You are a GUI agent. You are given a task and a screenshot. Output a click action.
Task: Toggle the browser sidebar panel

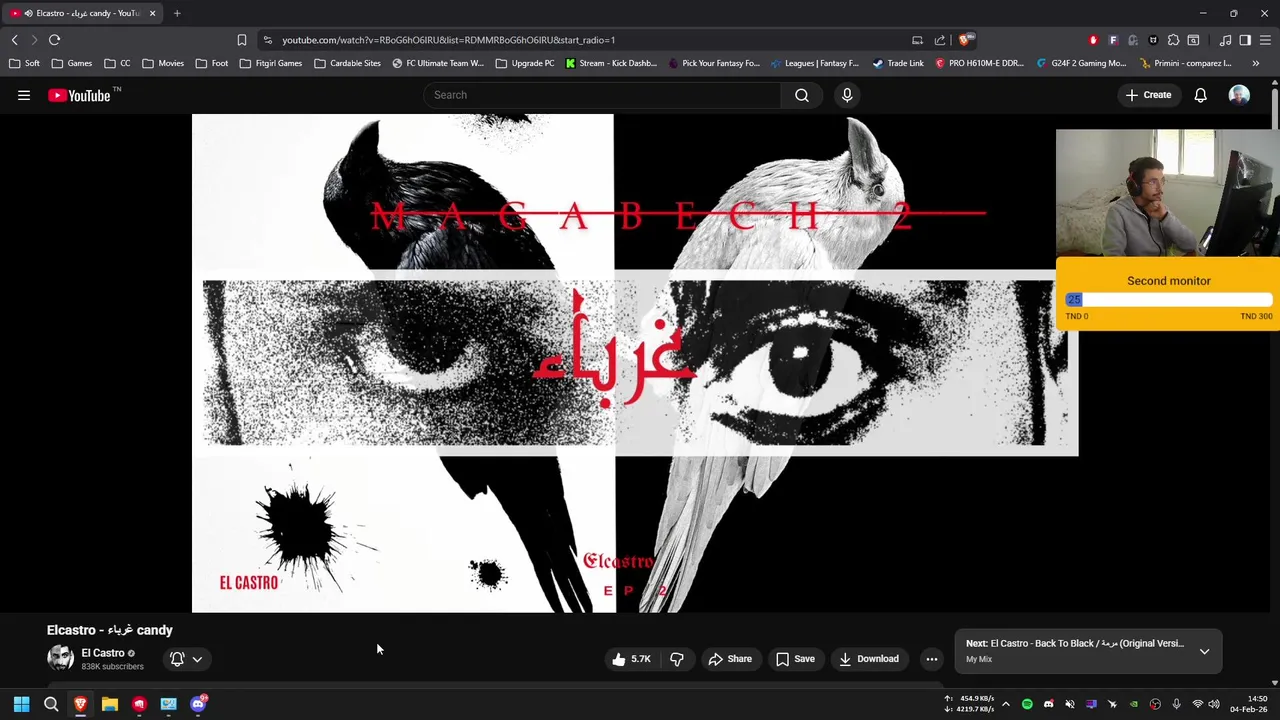tap(1245, 40)
